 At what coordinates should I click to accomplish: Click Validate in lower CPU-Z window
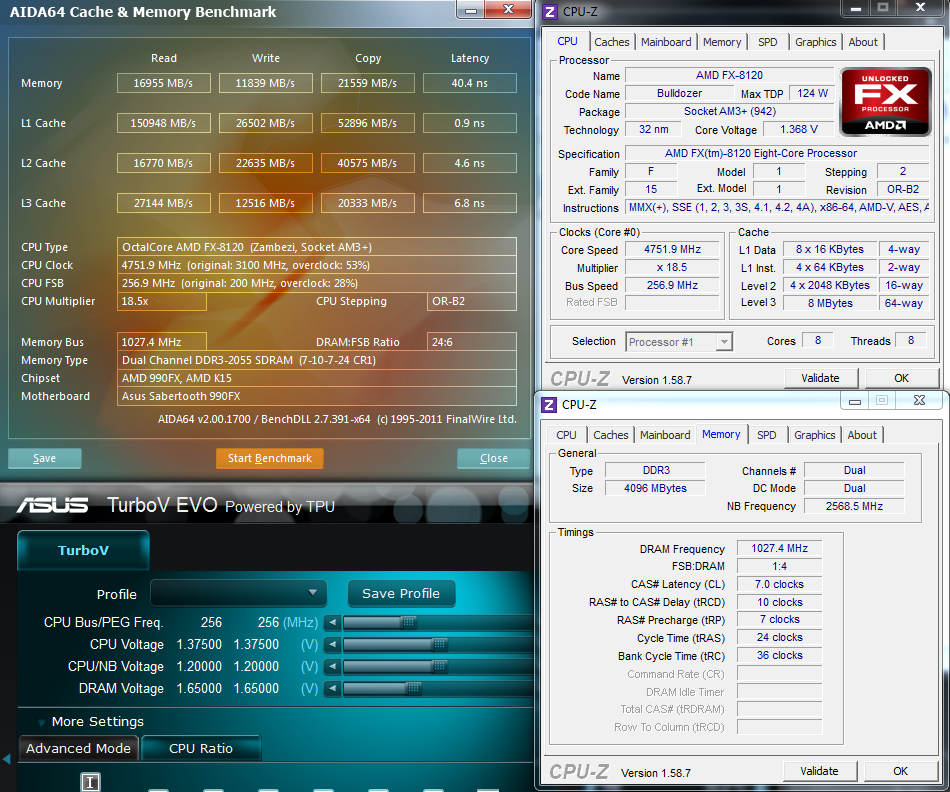[x=819, y=771]
